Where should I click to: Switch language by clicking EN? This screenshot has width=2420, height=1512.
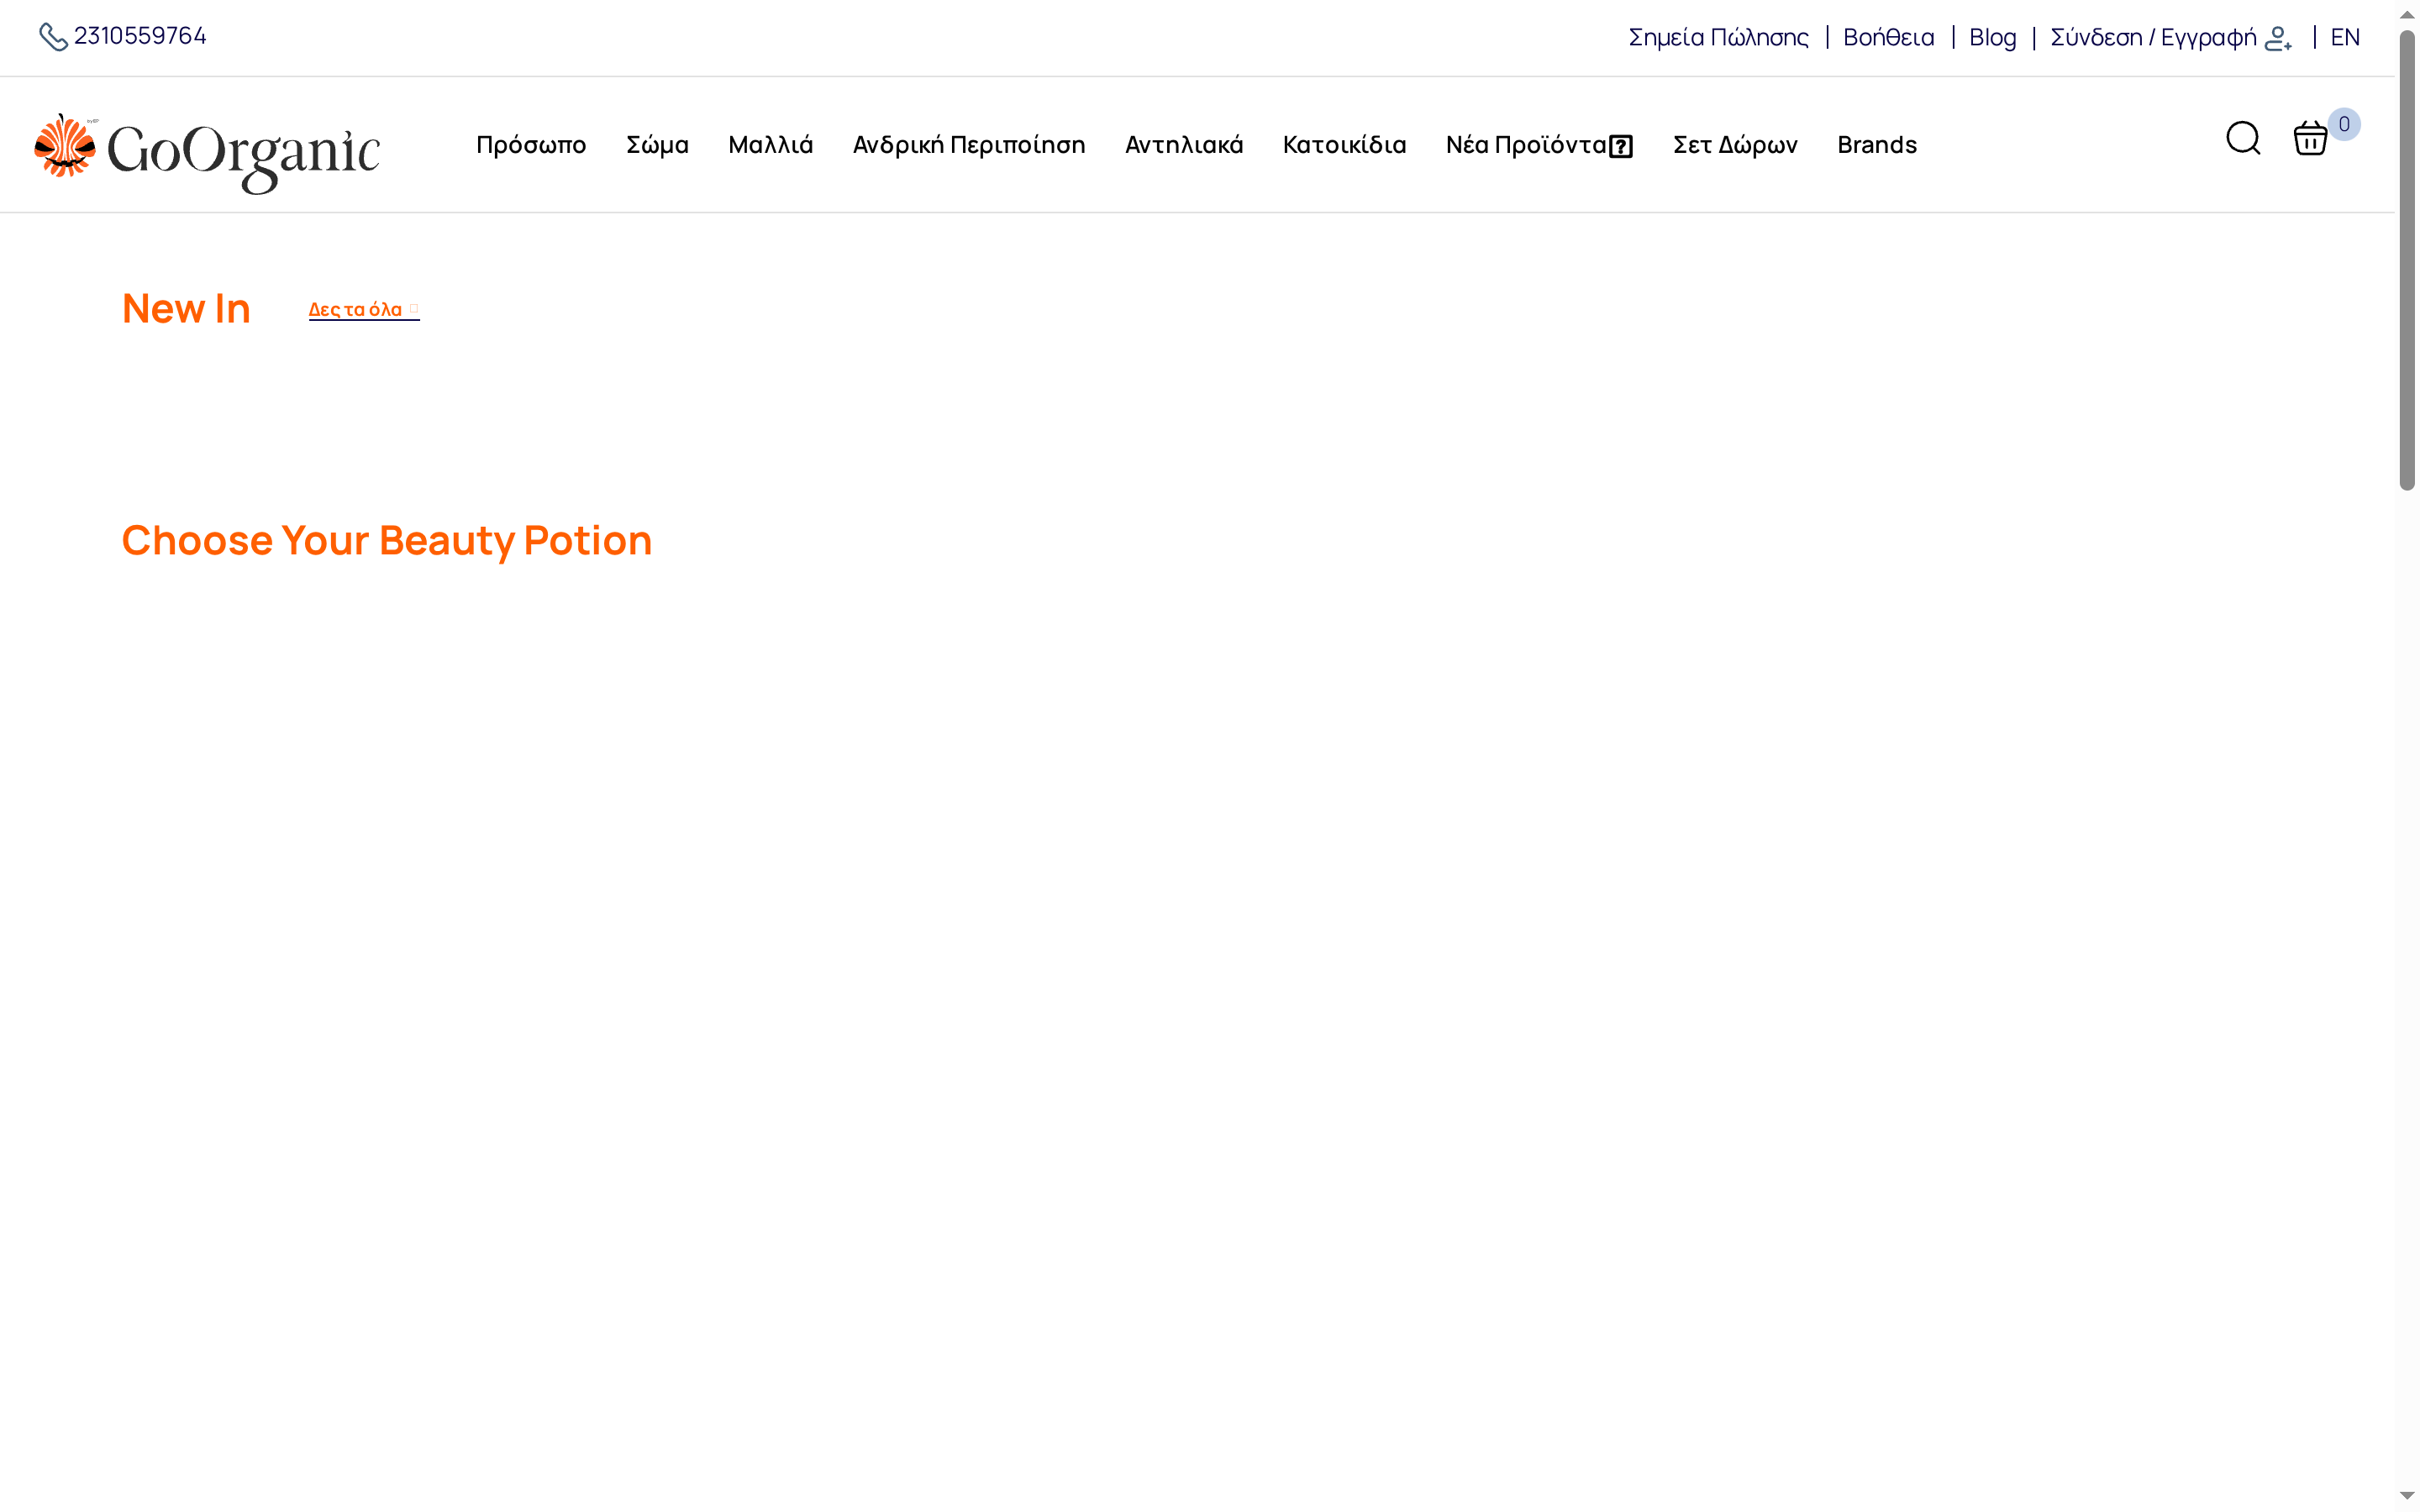[2345, 37]
